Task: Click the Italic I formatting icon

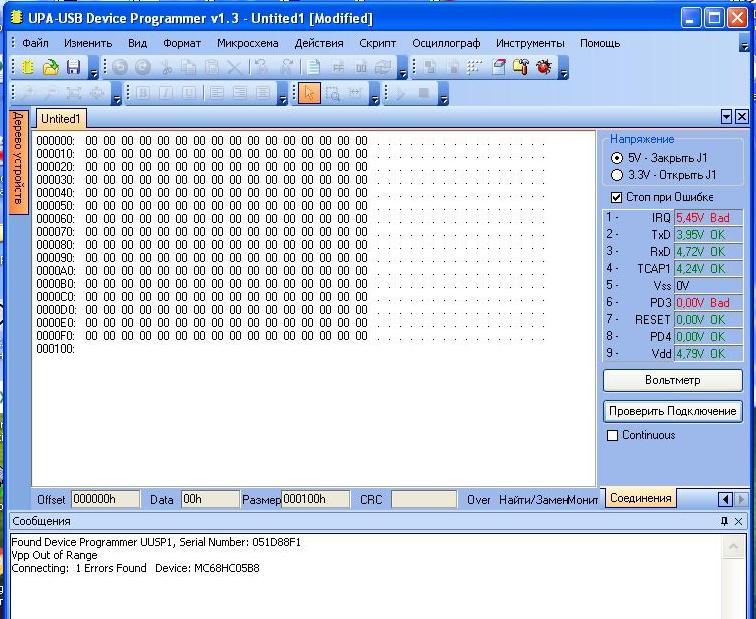Action: tap(166, 93)
